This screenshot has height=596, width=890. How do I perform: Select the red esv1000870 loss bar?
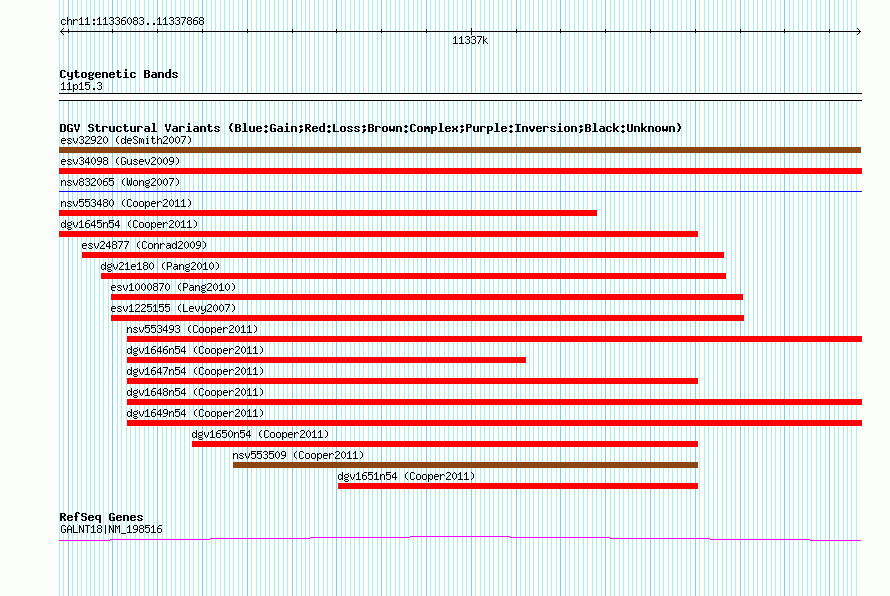[427, 297]
